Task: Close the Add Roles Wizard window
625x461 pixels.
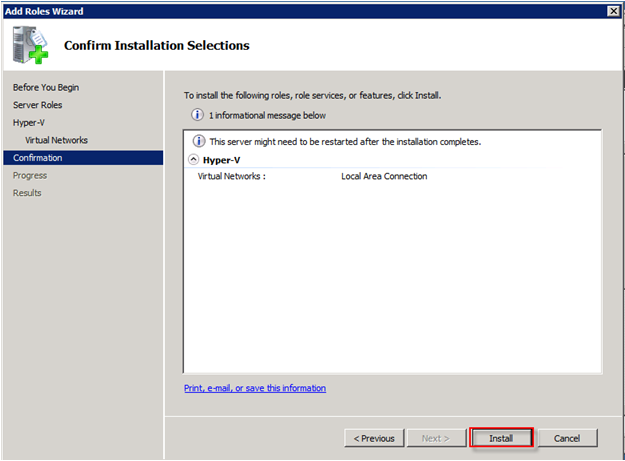Action: point(613,11)
